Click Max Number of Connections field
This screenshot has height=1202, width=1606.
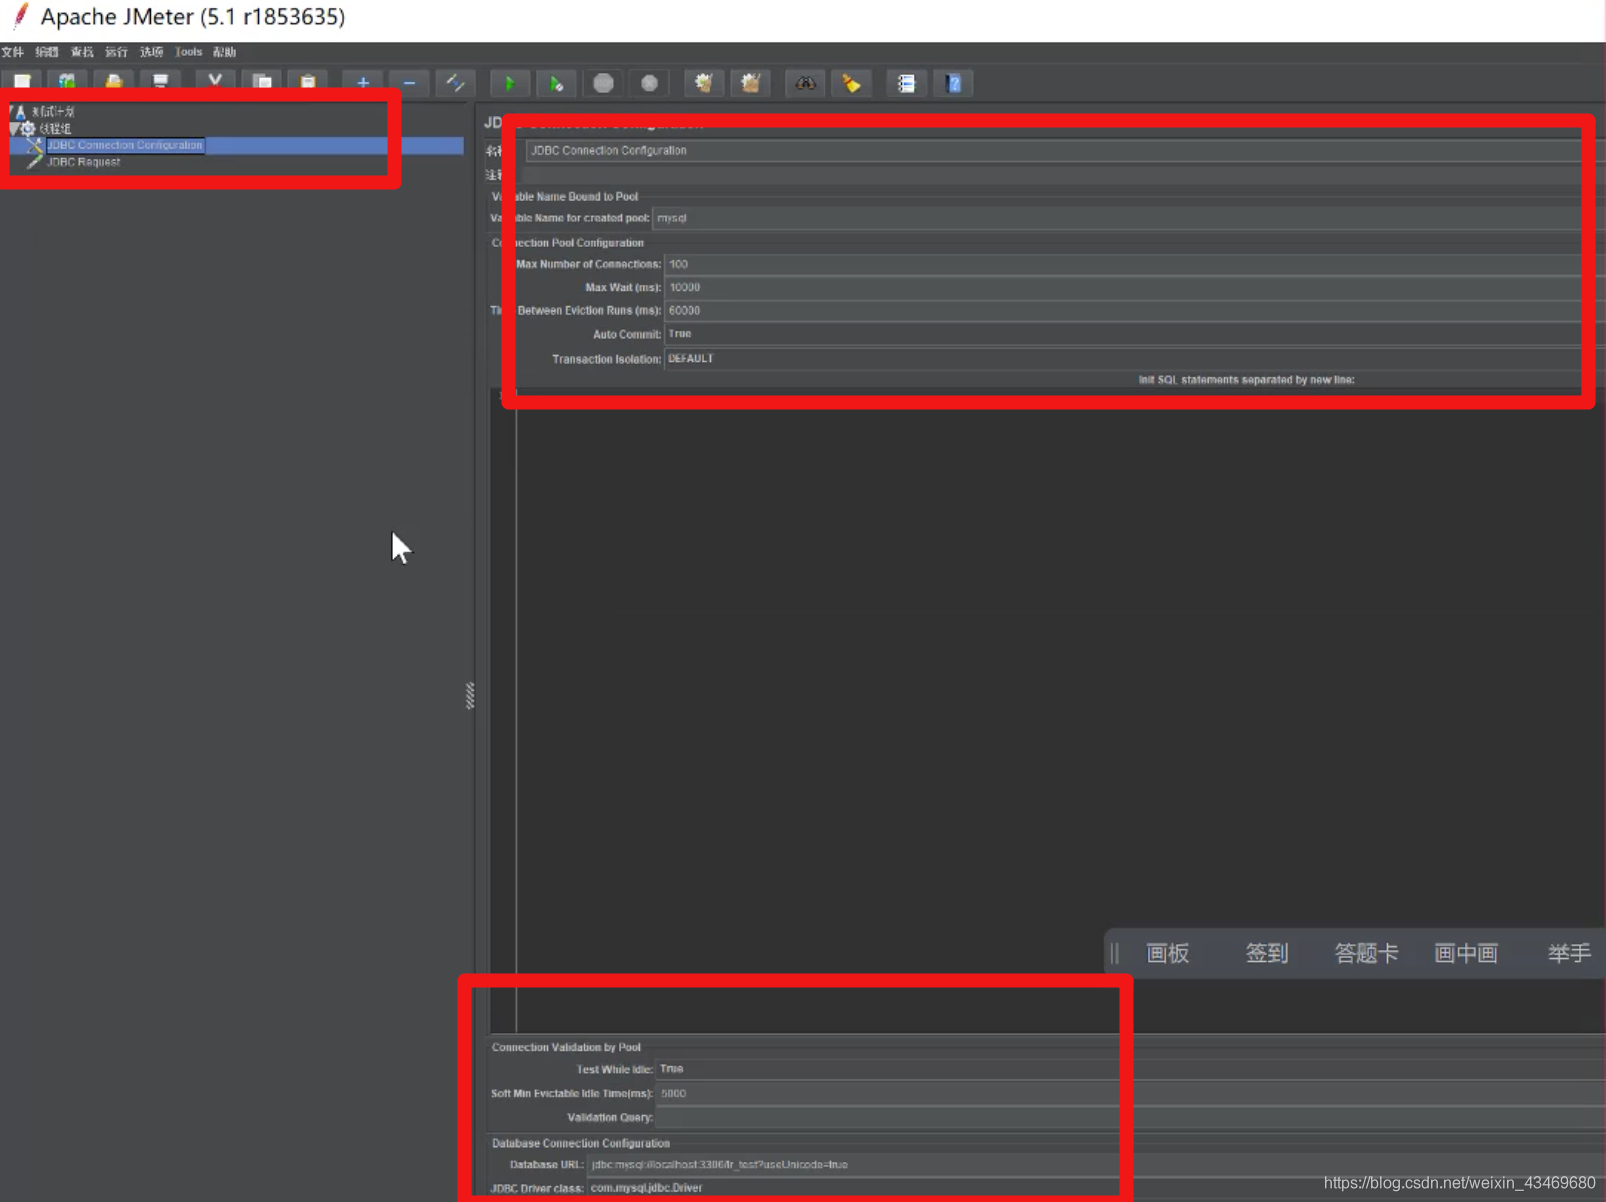1134,265
